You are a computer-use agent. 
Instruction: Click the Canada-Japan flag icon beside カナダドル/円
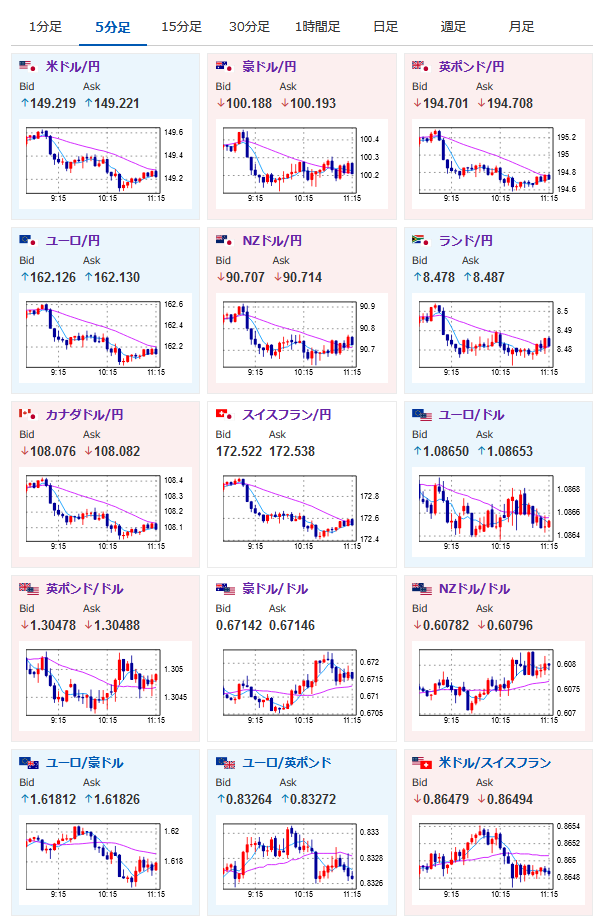pos(27,415)
